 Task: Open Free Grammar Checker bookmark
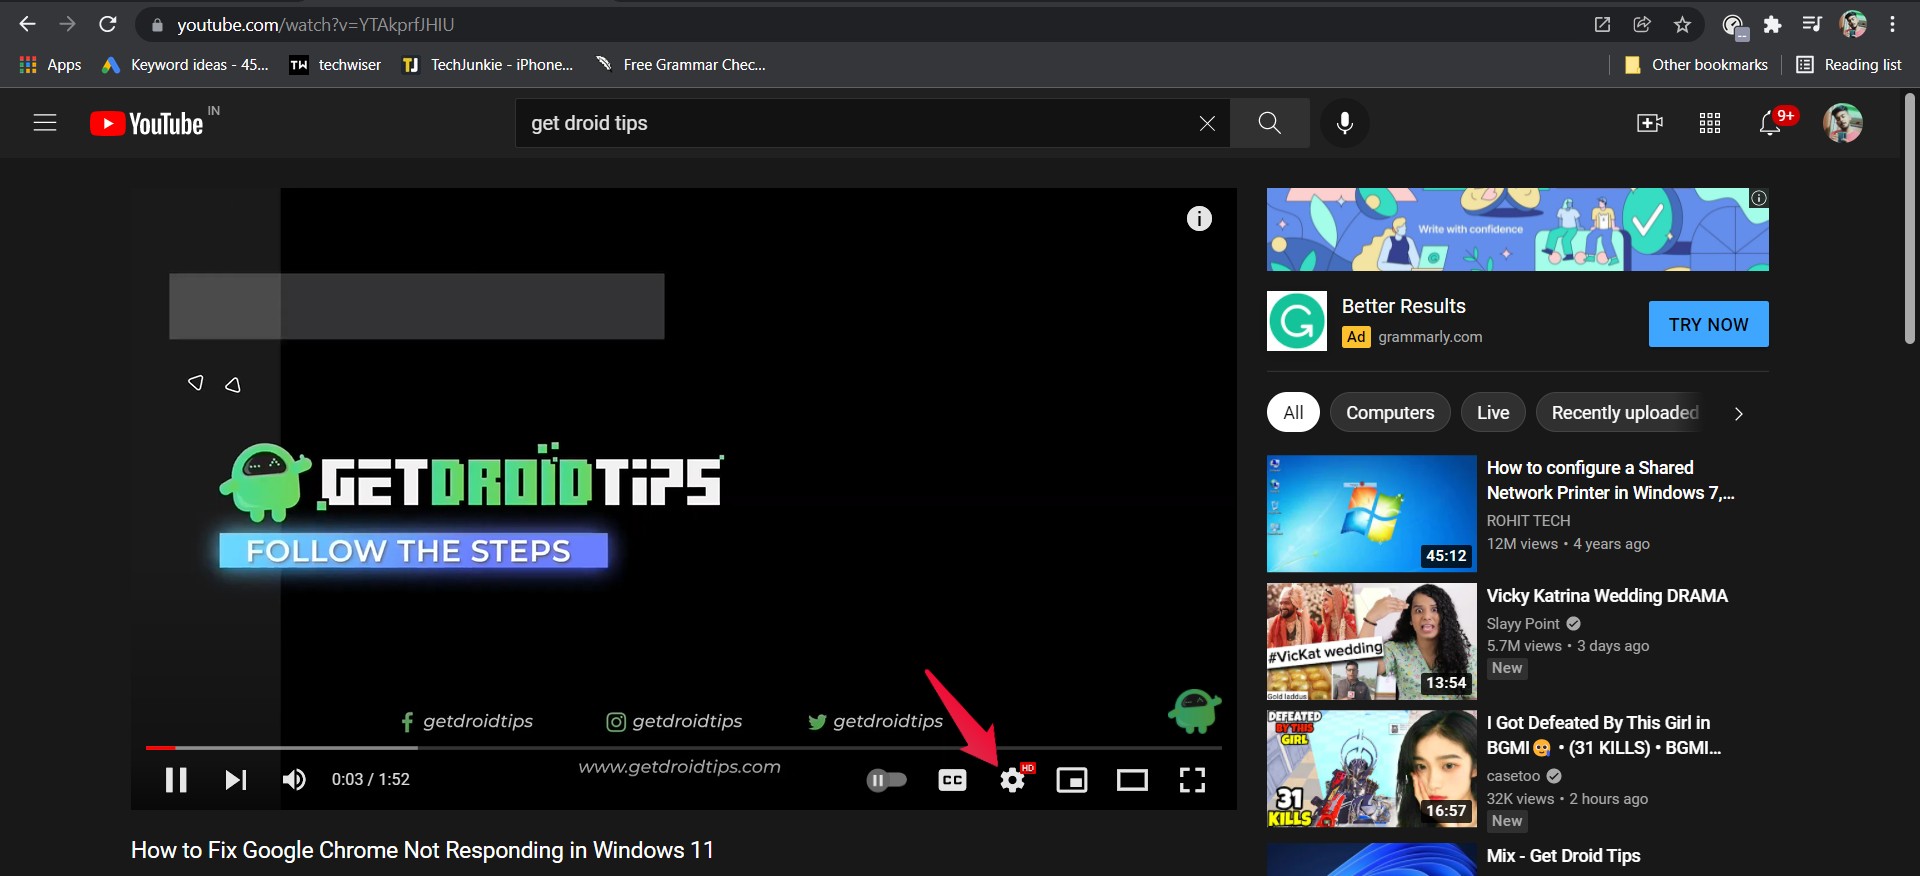click(x=681, y=64)
